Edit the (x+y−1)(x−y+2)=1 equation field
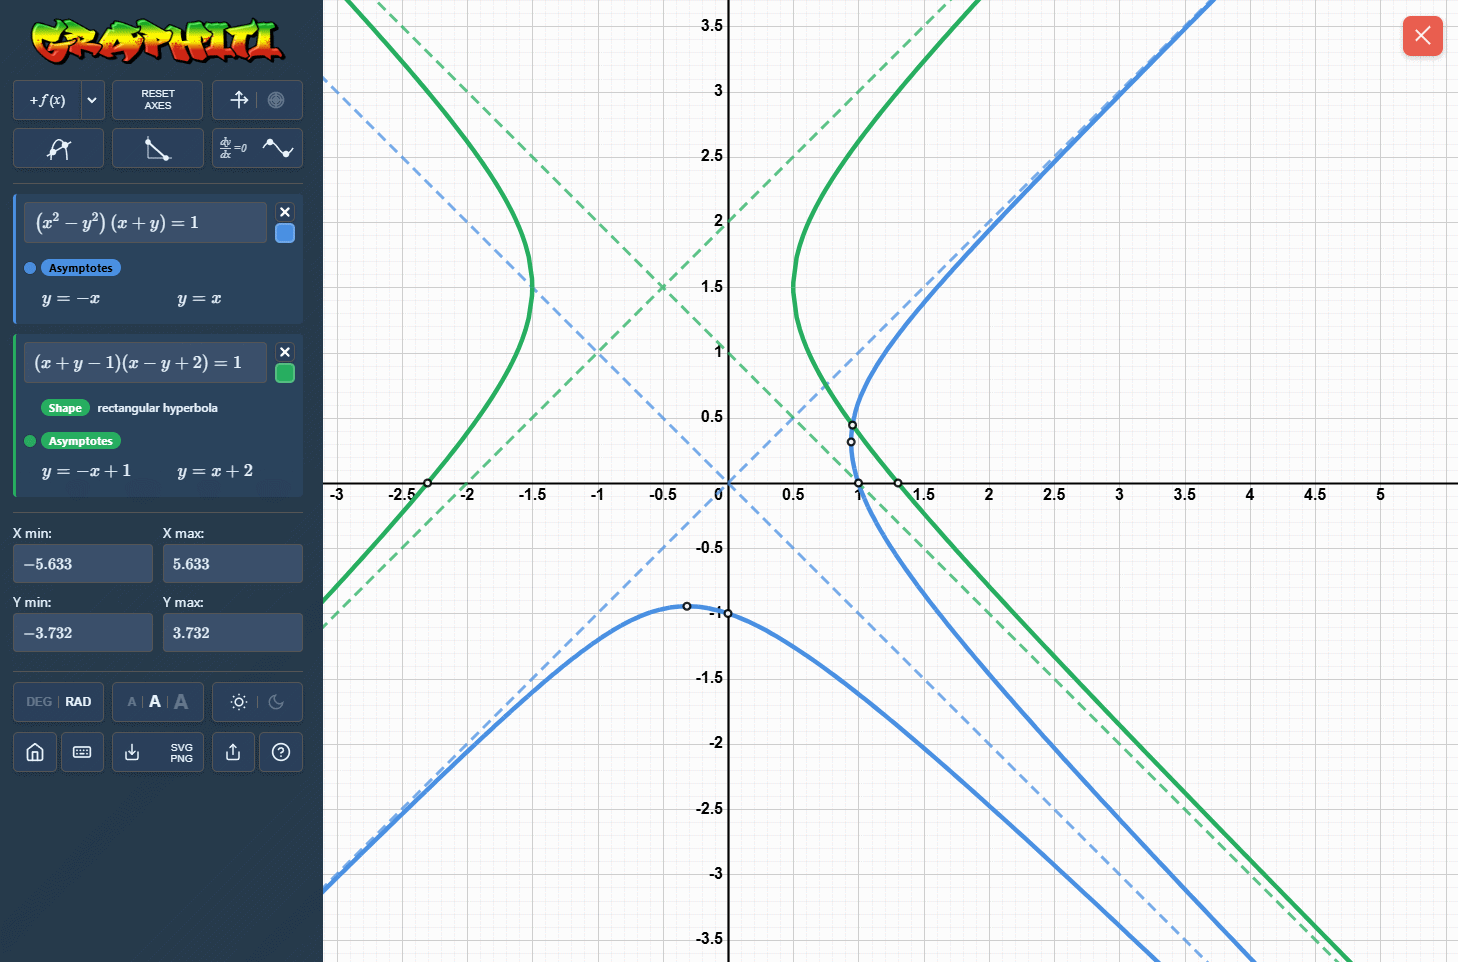The width and height of the screenshot is (1458, 962). (x=145, y=362)
